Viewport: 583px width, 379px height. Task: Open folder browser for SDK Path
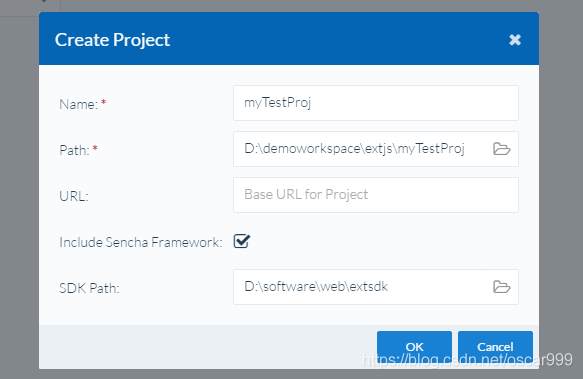point(502,287)
